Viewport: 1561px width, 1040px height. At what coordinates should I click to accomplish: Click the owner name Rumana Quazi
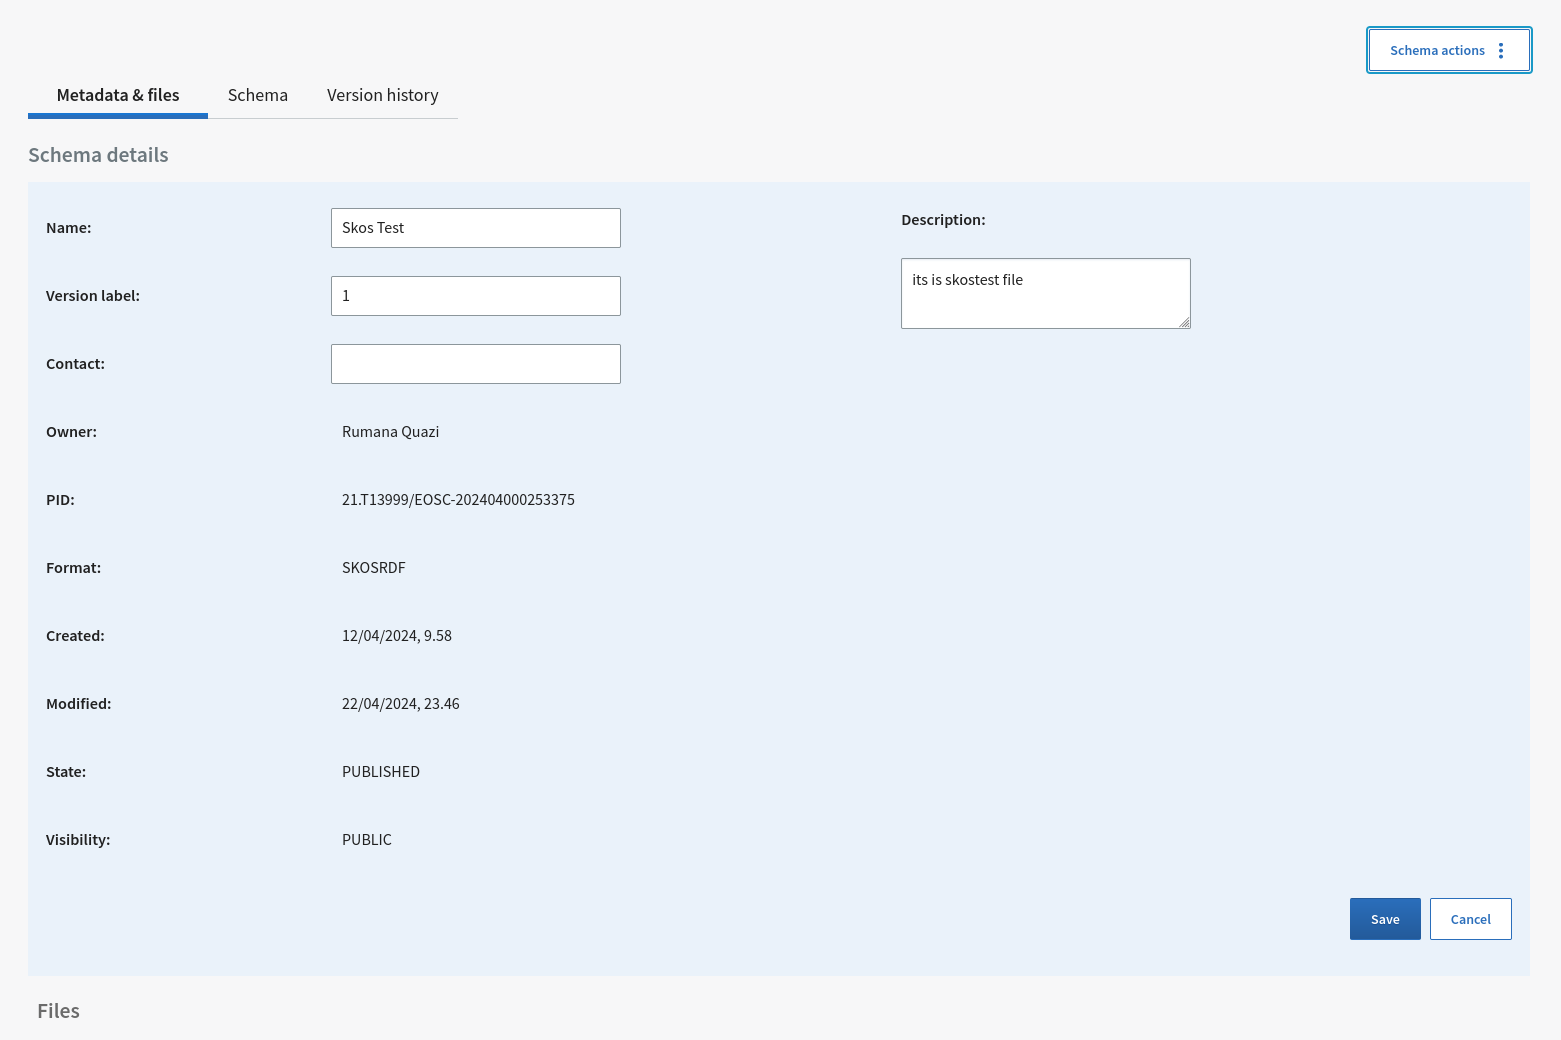[x=391, y=432]
